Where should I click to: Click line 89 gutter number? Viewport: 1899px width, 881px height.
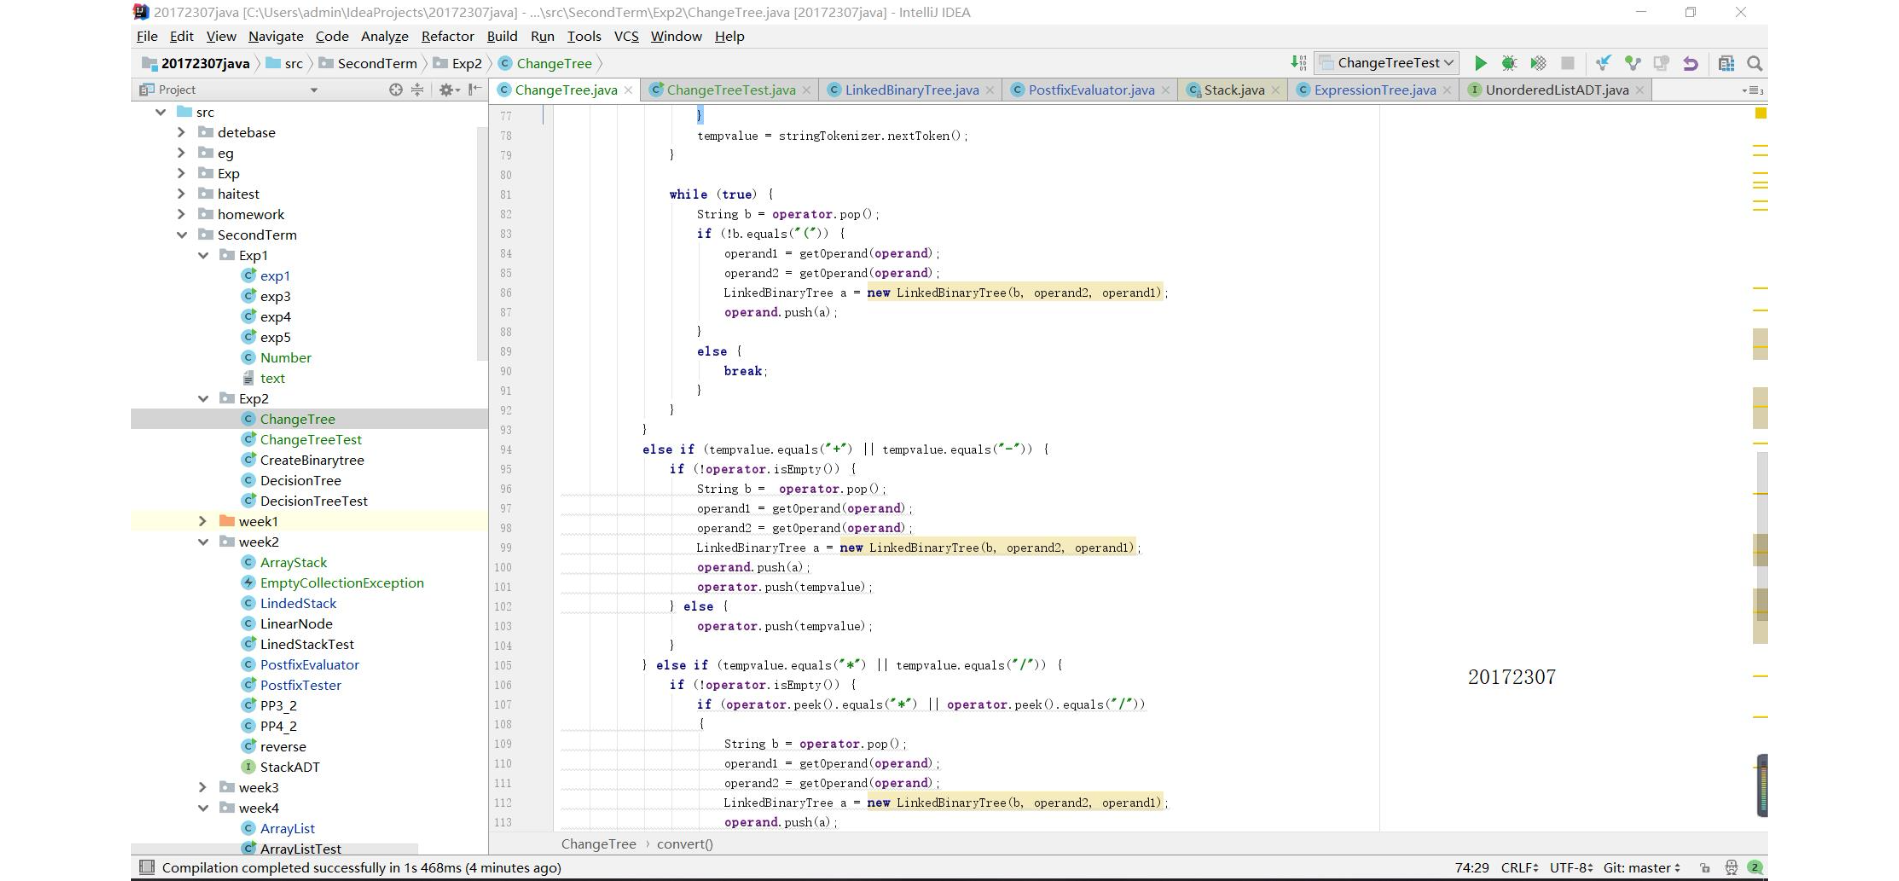pyautogui.click(x=506, y=352)
